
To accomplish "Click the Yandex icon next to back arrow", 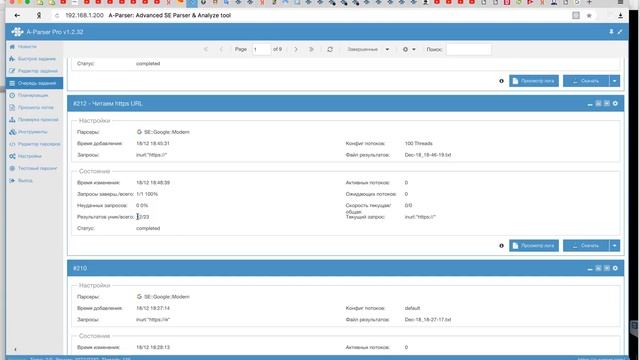I will pos(39,16).
